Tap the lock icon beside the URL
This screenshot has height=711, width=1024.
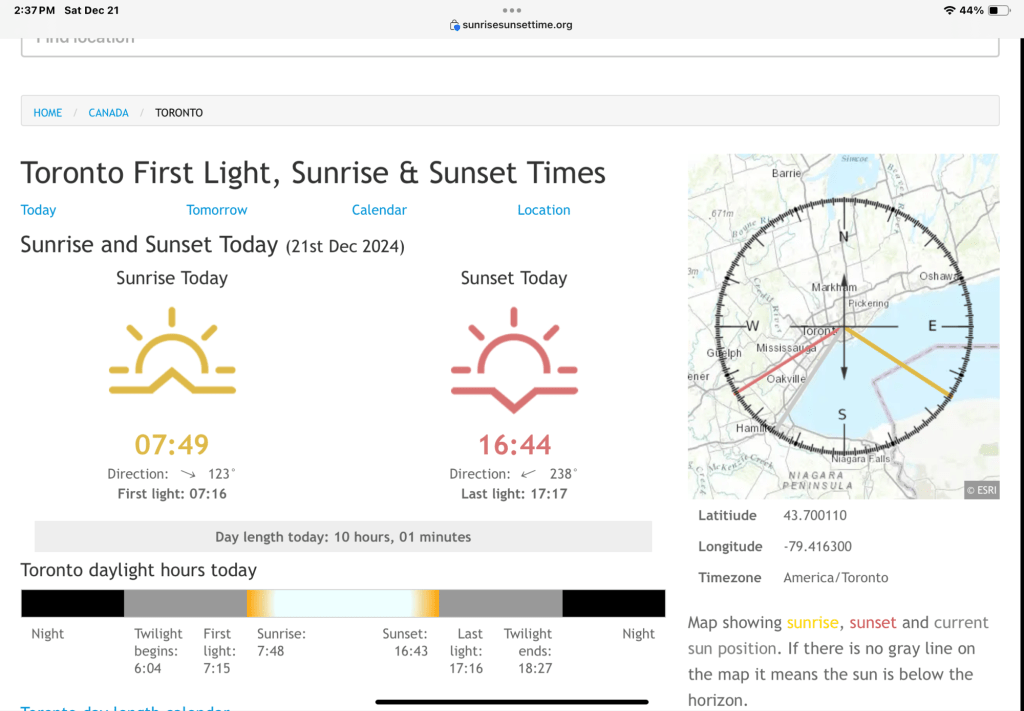pyautogui.click(x=455, y=25)
